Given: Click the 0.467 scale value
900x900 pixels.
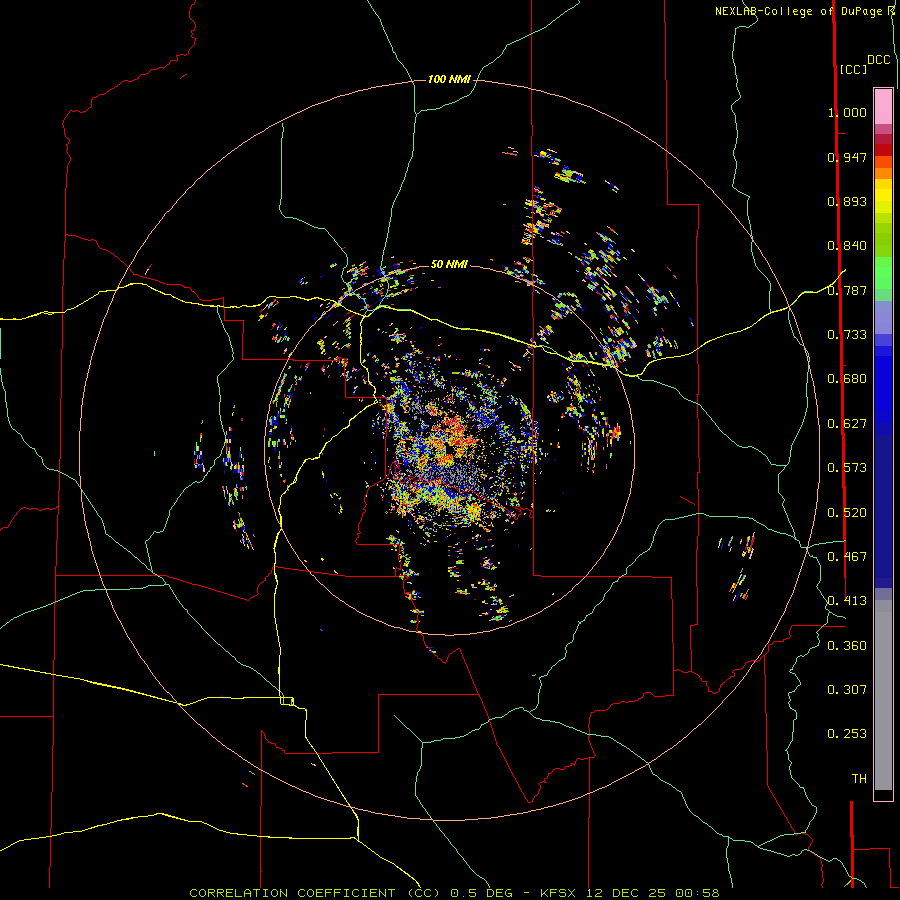Looking at the screenshot, I should click(847, 557).
